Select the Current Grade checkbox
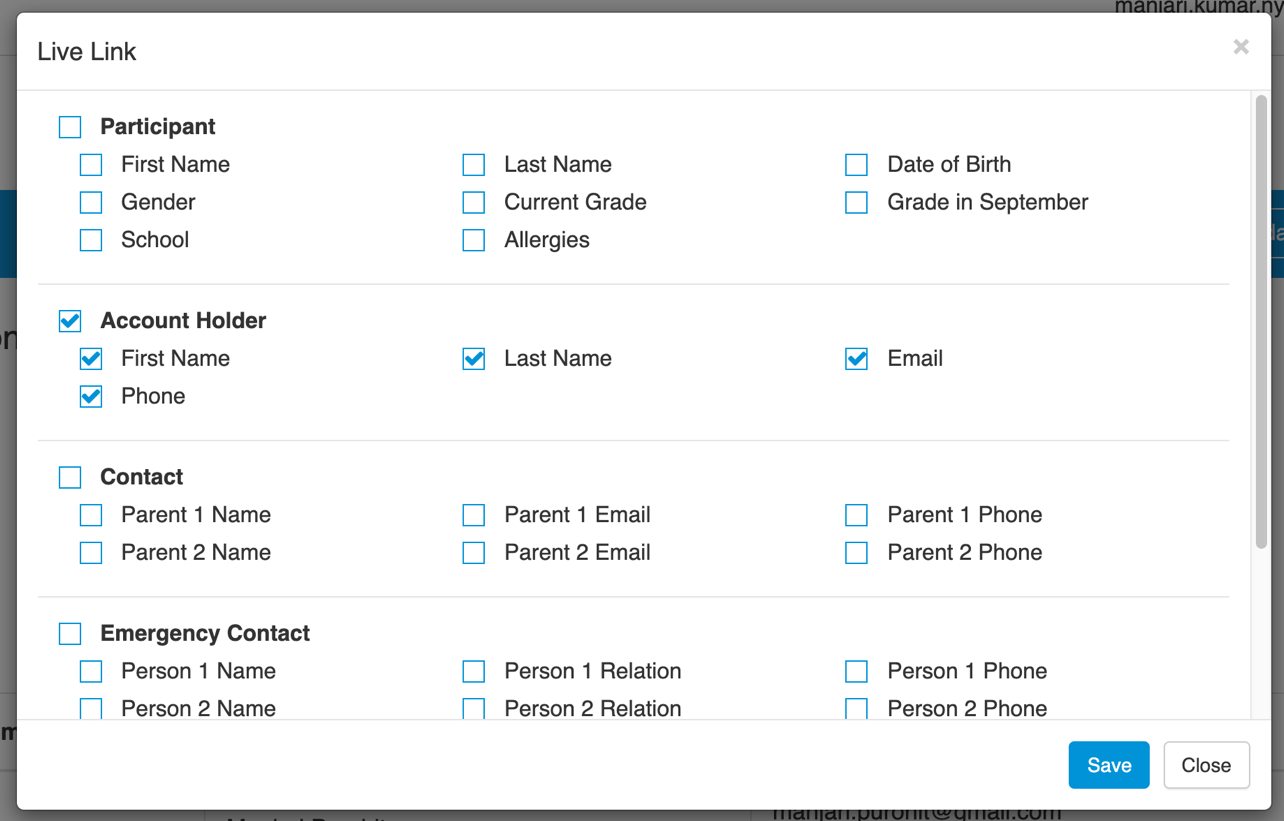1284x821 pixels. coord(474,203)
